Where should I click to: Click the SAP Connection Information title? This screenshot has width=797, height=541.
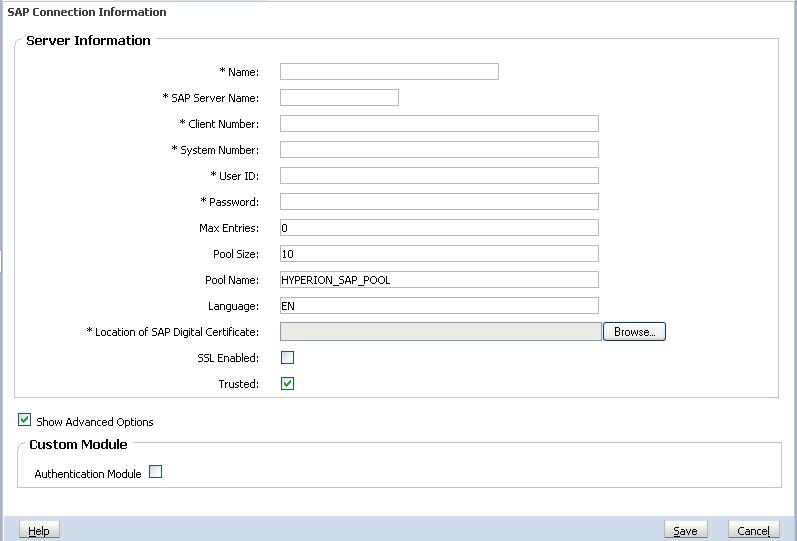(87, 12)
